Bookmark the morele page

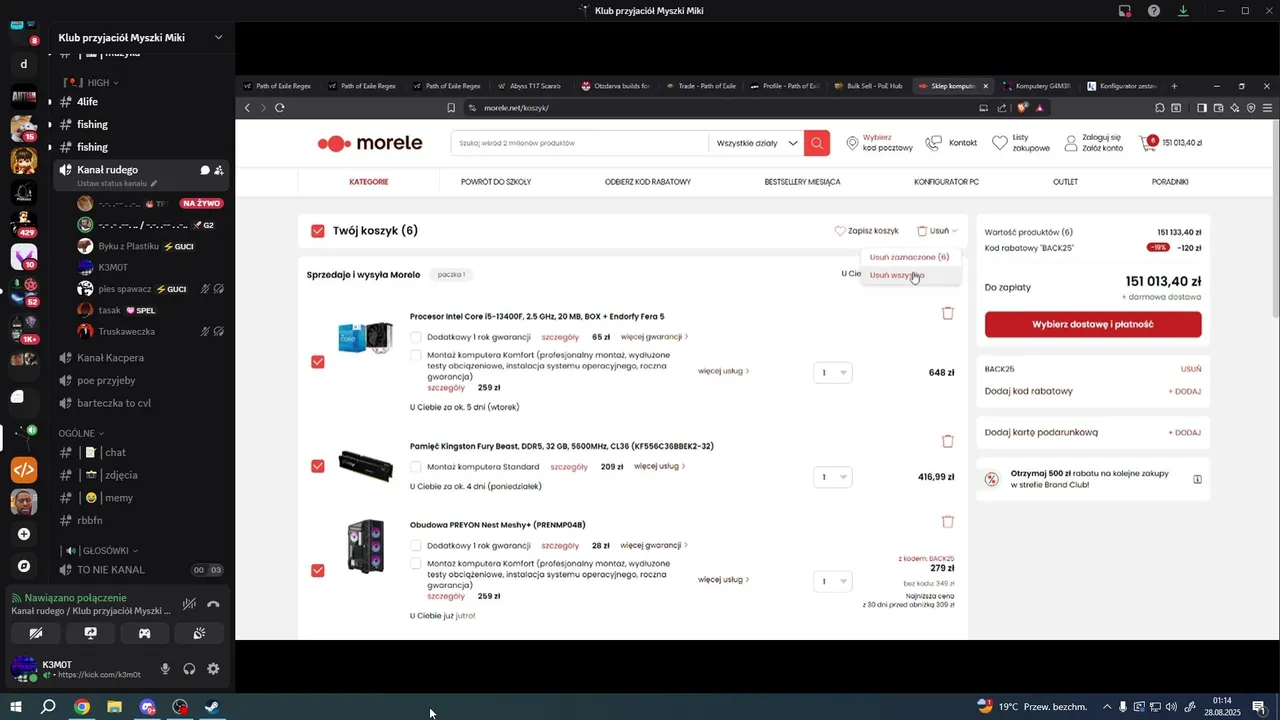pos(451,108)
